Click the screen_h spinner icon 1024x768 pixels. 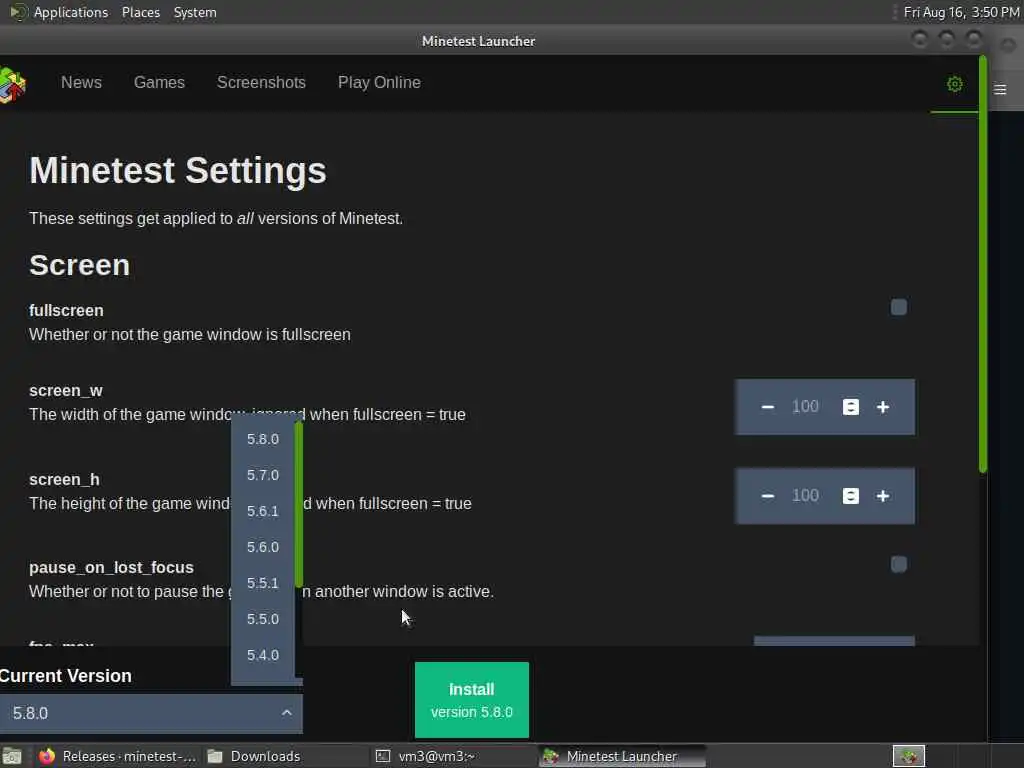850,496
